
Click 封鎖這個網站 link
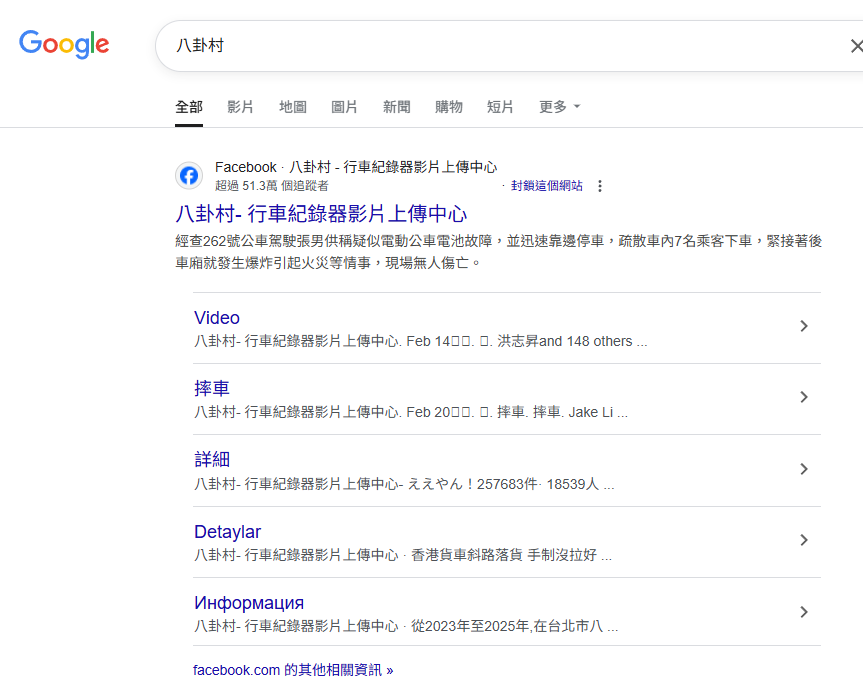(547, 186)
